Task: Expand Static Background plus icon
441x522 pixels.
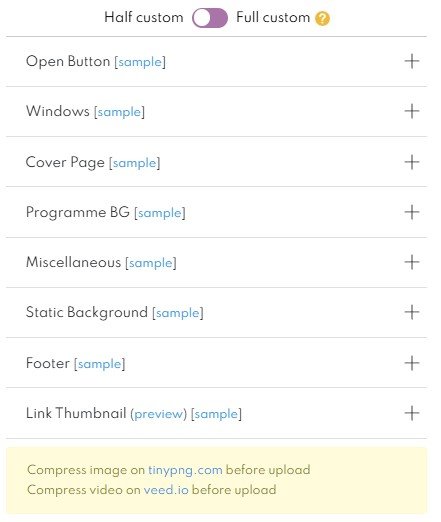Action: pyautogui.click(x=412, y=312)
